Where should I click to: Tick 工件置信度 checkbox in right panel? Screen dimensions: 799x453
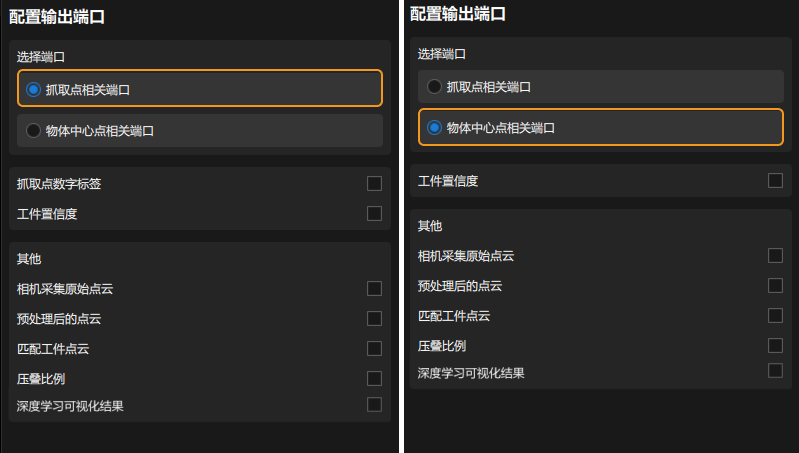coord(775,180)
